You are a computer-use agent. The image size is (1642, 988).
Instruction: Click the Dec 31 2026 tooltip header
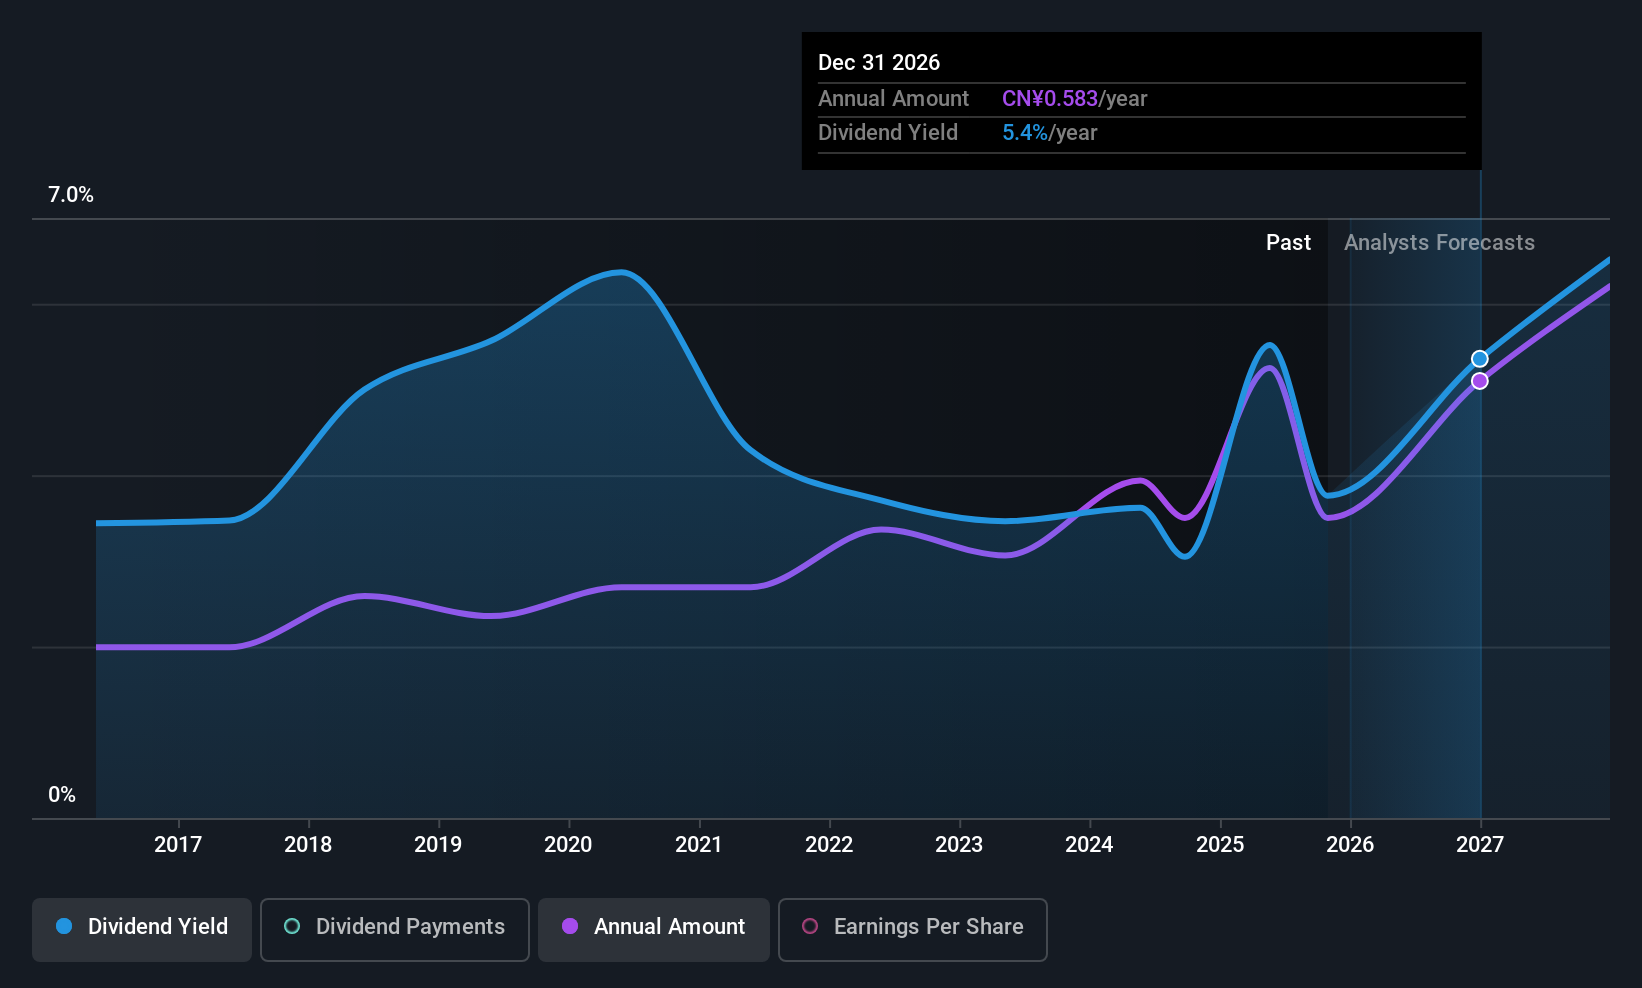point(879,62)
